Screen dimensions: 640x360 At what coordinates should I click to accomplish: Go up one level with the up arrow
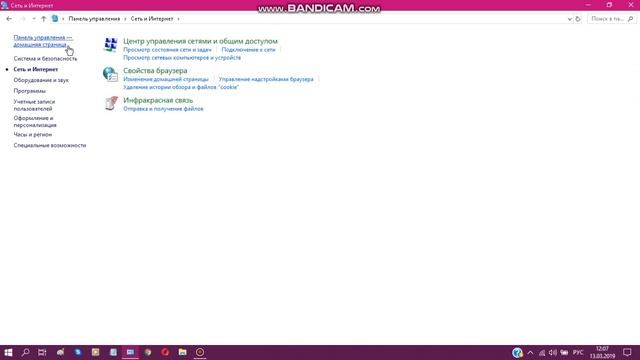click(x=44, y=19)
